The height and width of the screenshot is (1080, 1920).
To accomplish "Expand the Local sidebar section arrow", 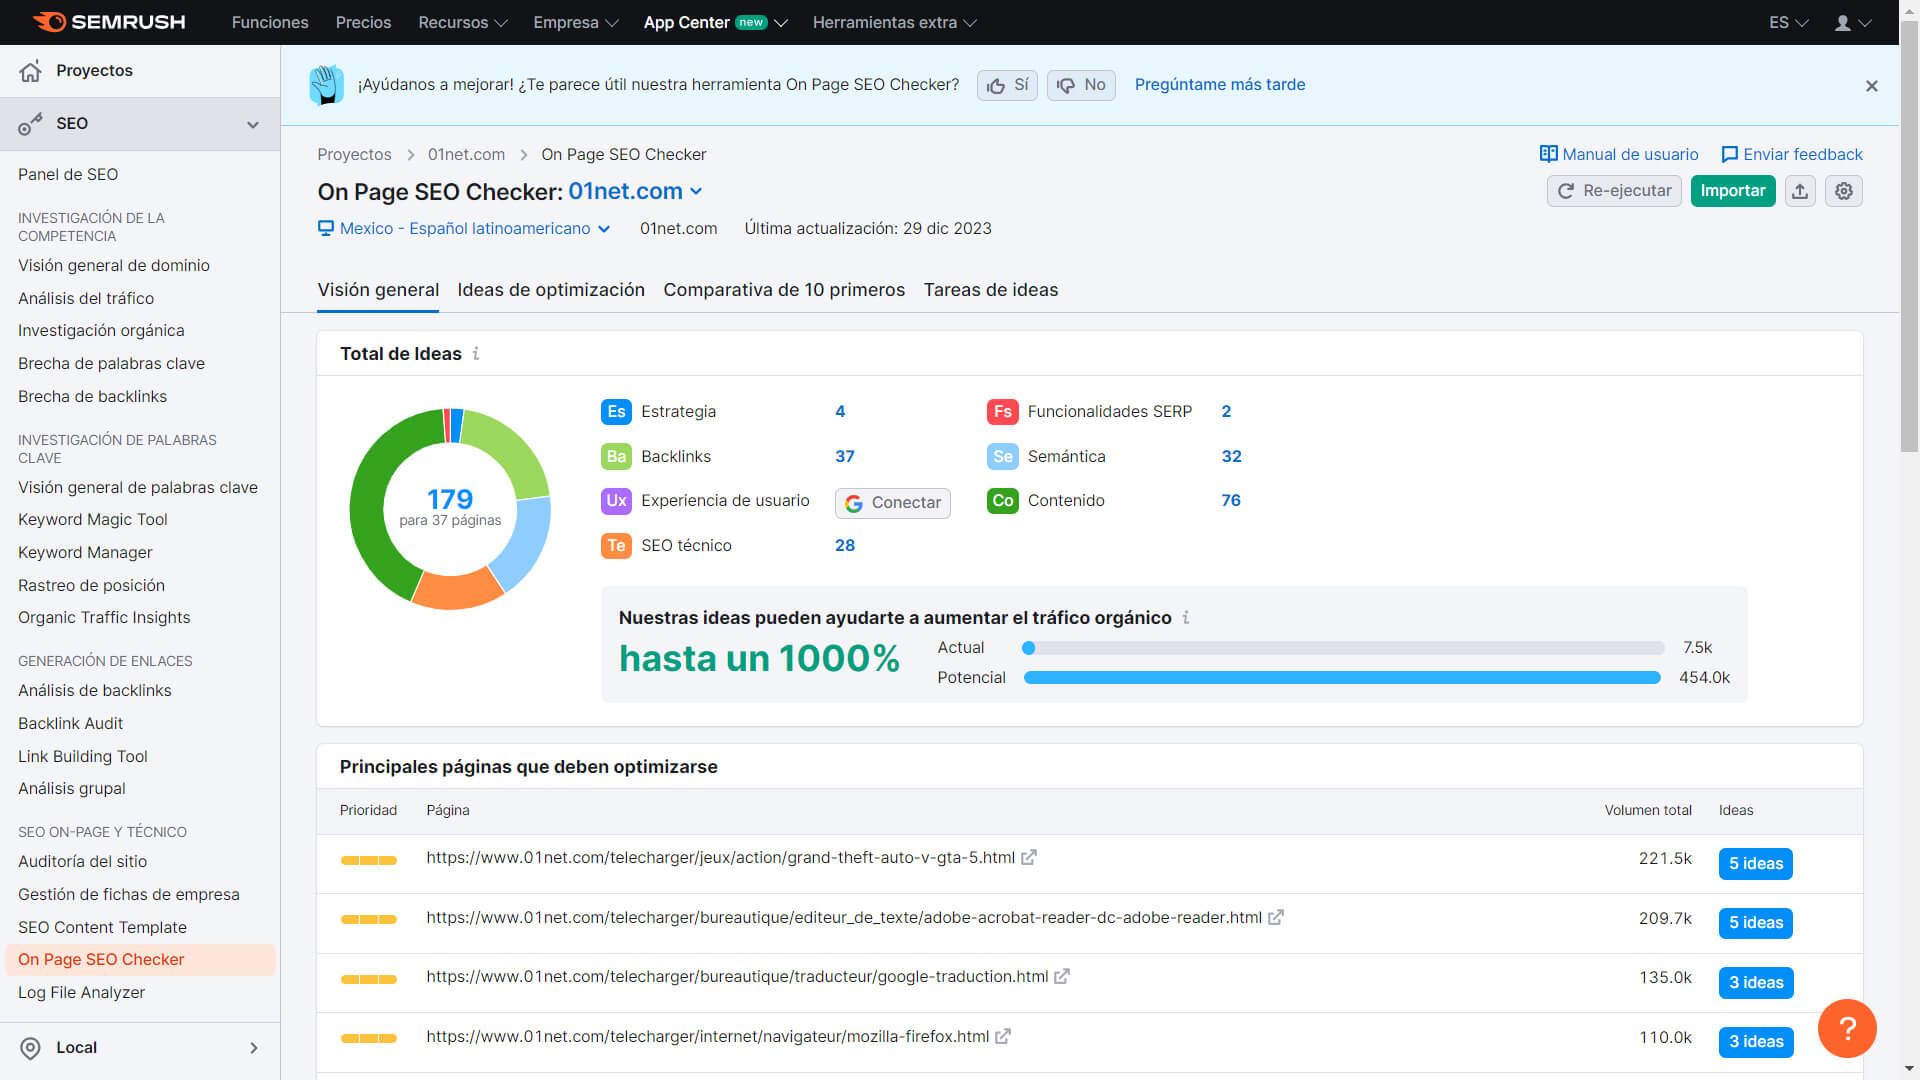I will [253, 1048].
